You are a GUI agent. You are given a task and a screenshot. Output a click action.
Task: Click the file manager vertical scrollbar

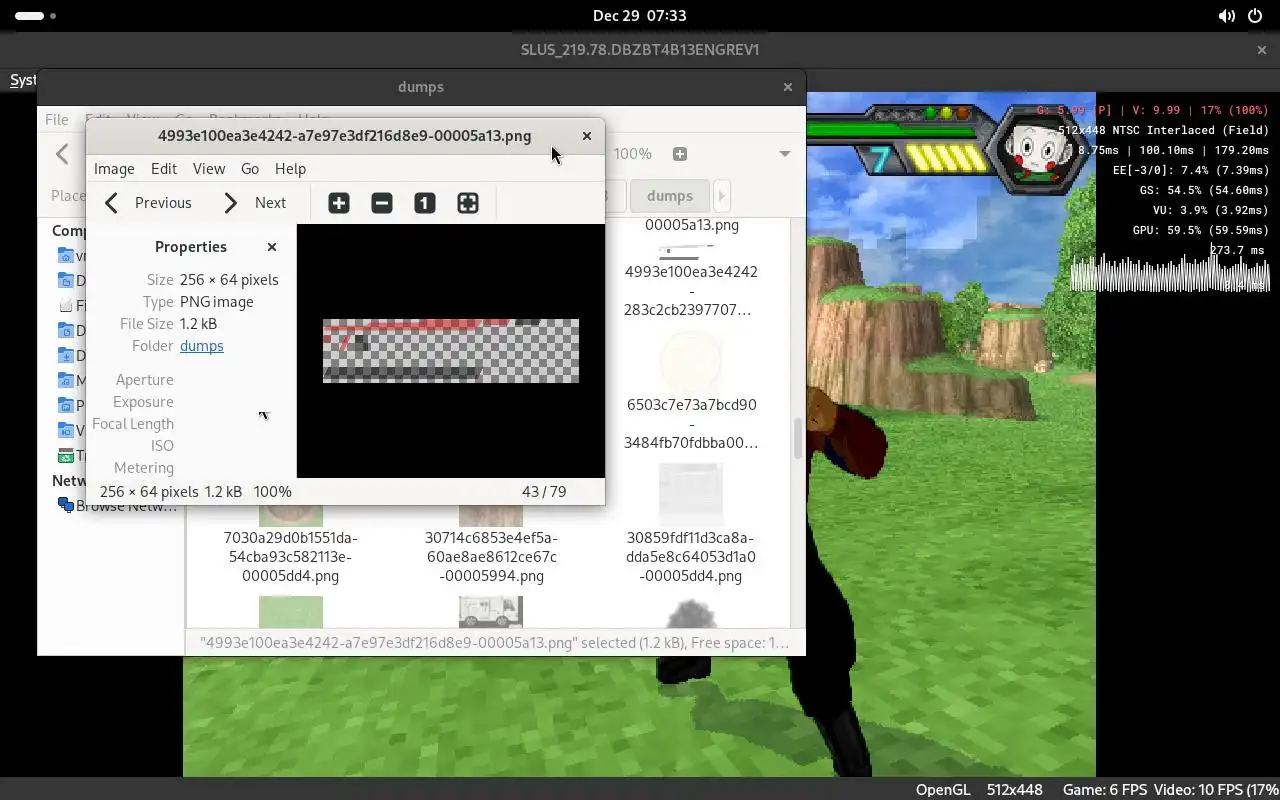[797, 438]
